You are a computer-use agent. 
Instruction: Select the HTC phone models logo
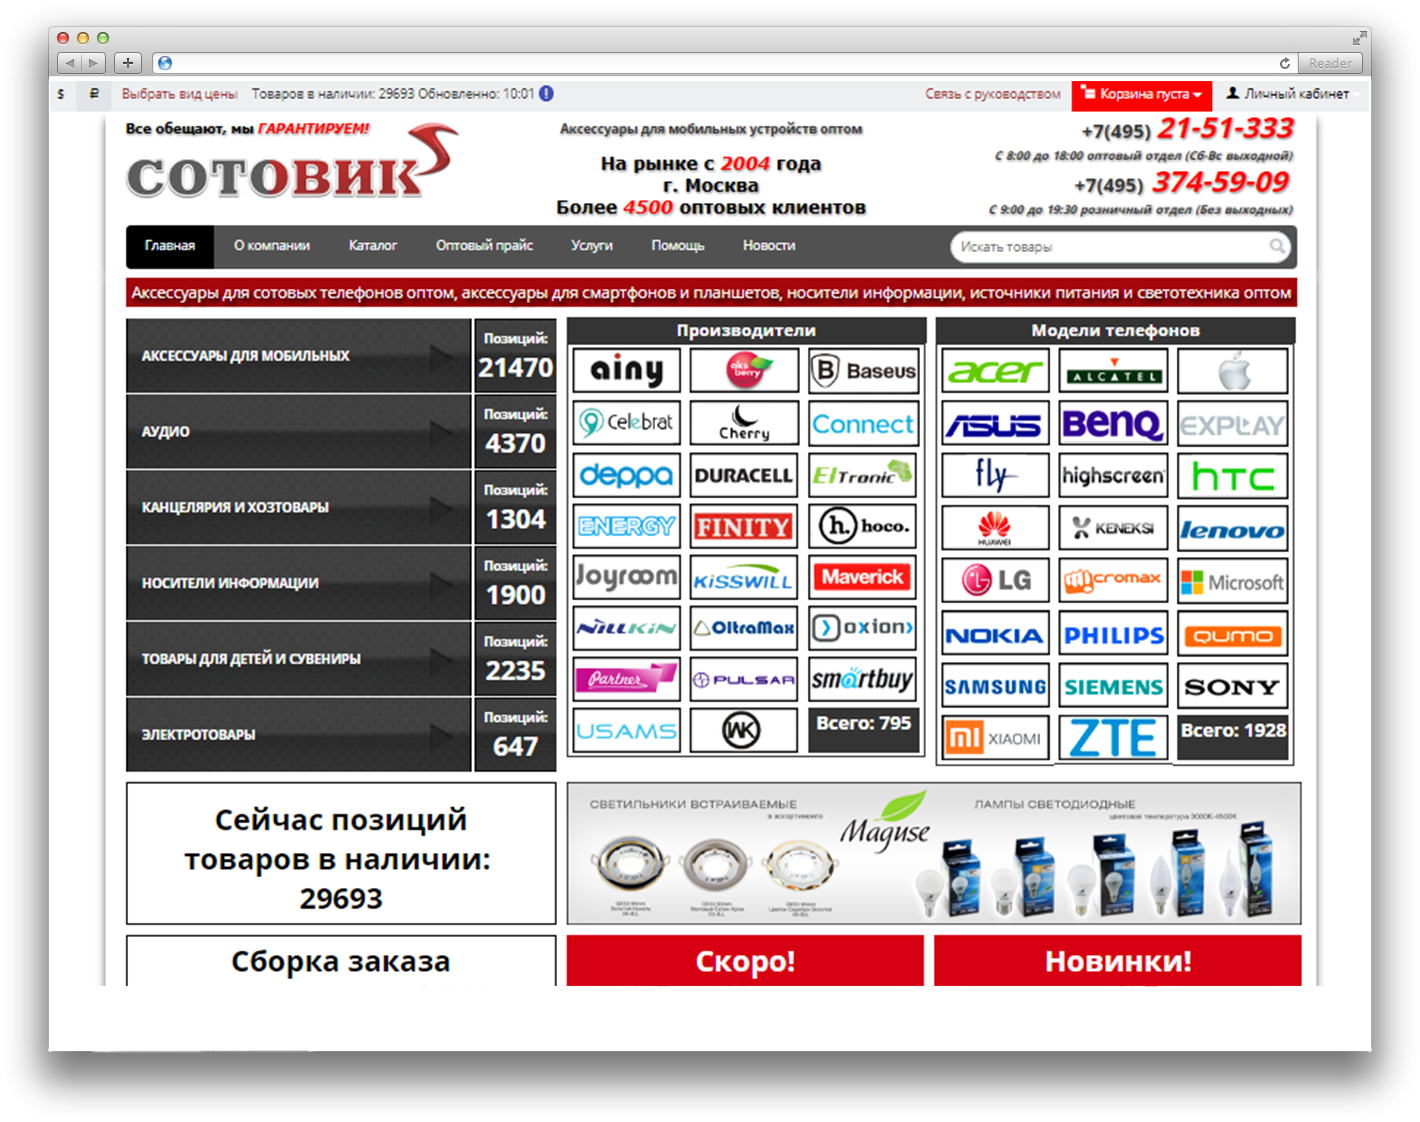[x=1233, y=477]
